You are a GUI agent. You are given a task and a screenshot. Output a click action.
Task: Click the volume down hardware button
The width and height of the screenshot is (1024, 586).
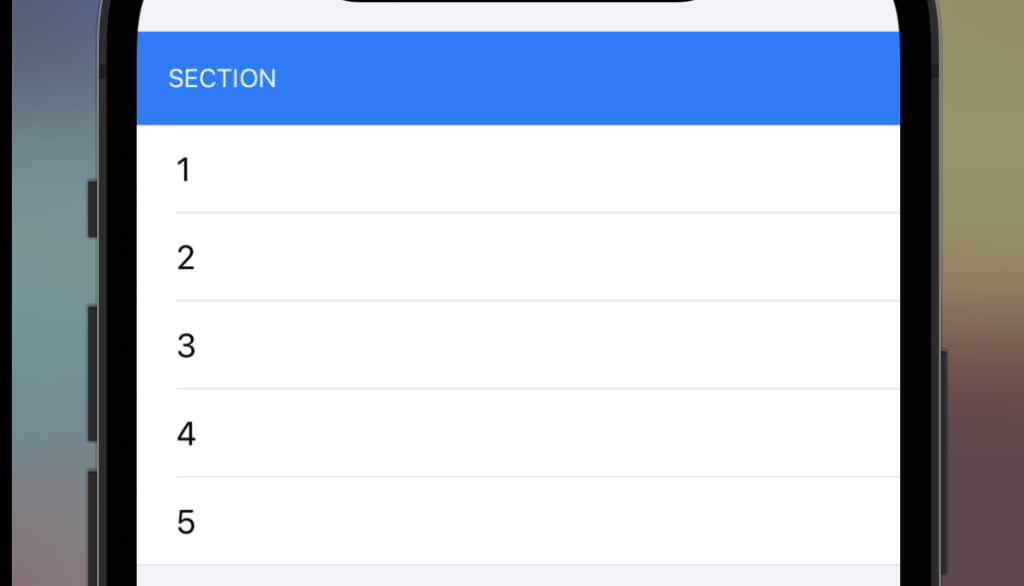92,528
